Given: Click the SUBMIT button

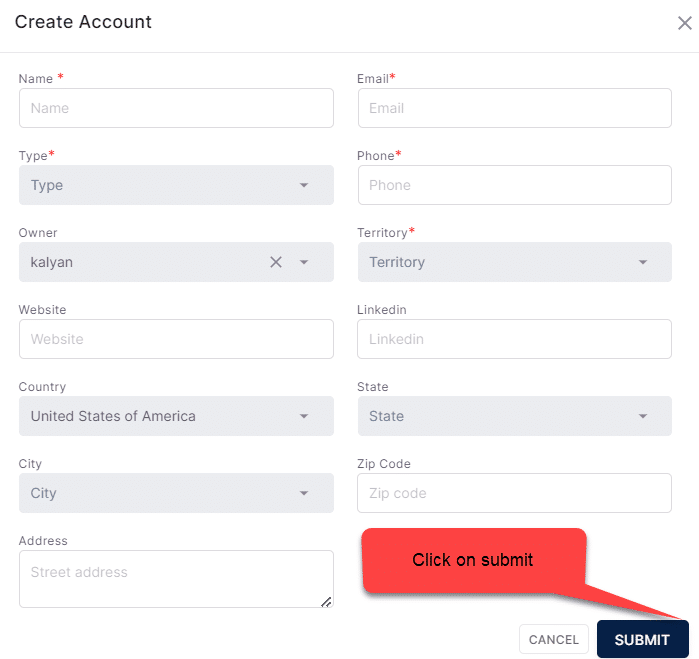Looking at the screenshot, I should 642,639.
